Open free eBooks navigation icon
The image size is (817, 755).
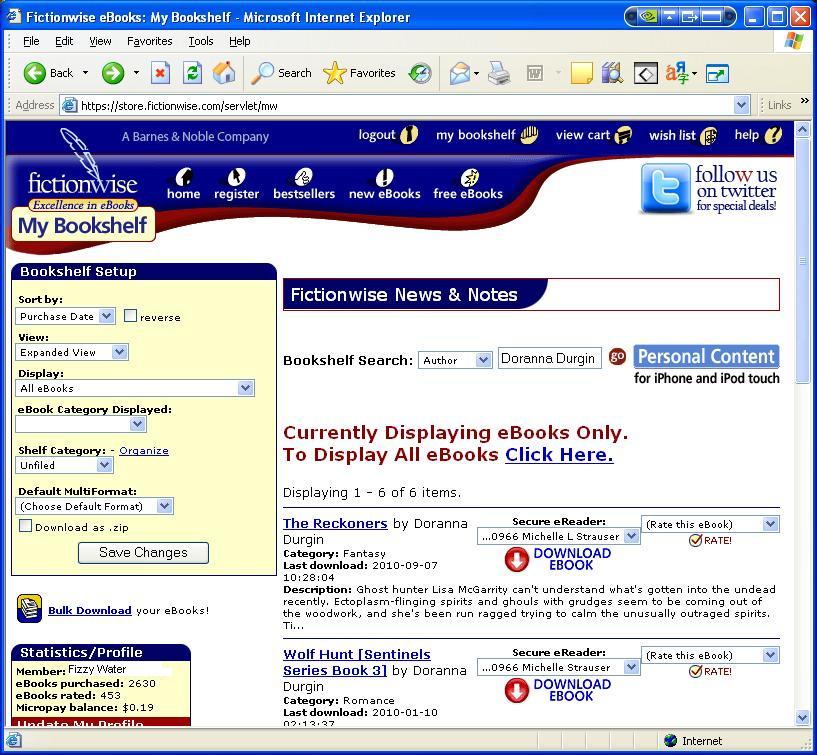469,177
